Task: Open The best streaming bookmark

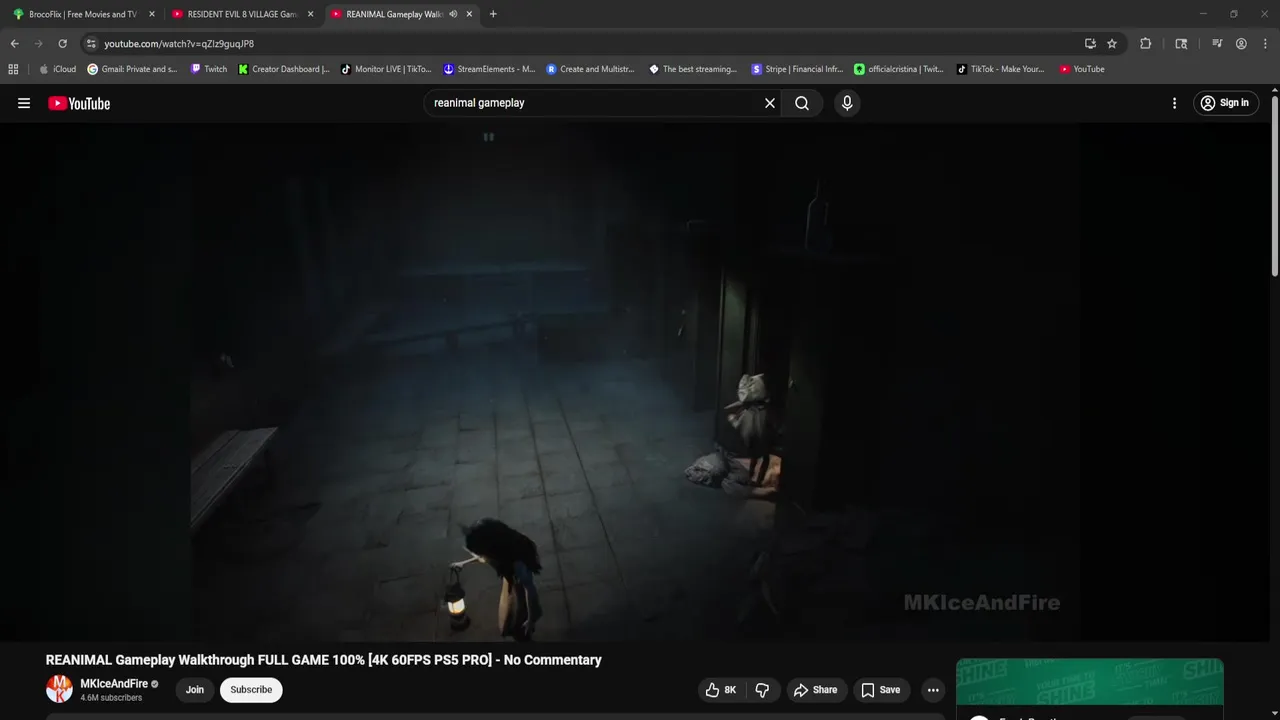Action: [x=693, y=69]
